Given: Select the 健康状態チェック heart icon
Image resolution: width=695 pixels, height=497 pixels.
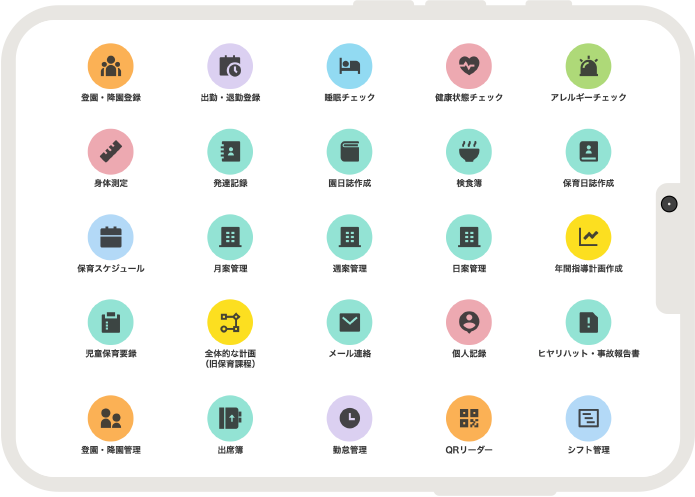Looking at the screenshot, I should 469,67.
